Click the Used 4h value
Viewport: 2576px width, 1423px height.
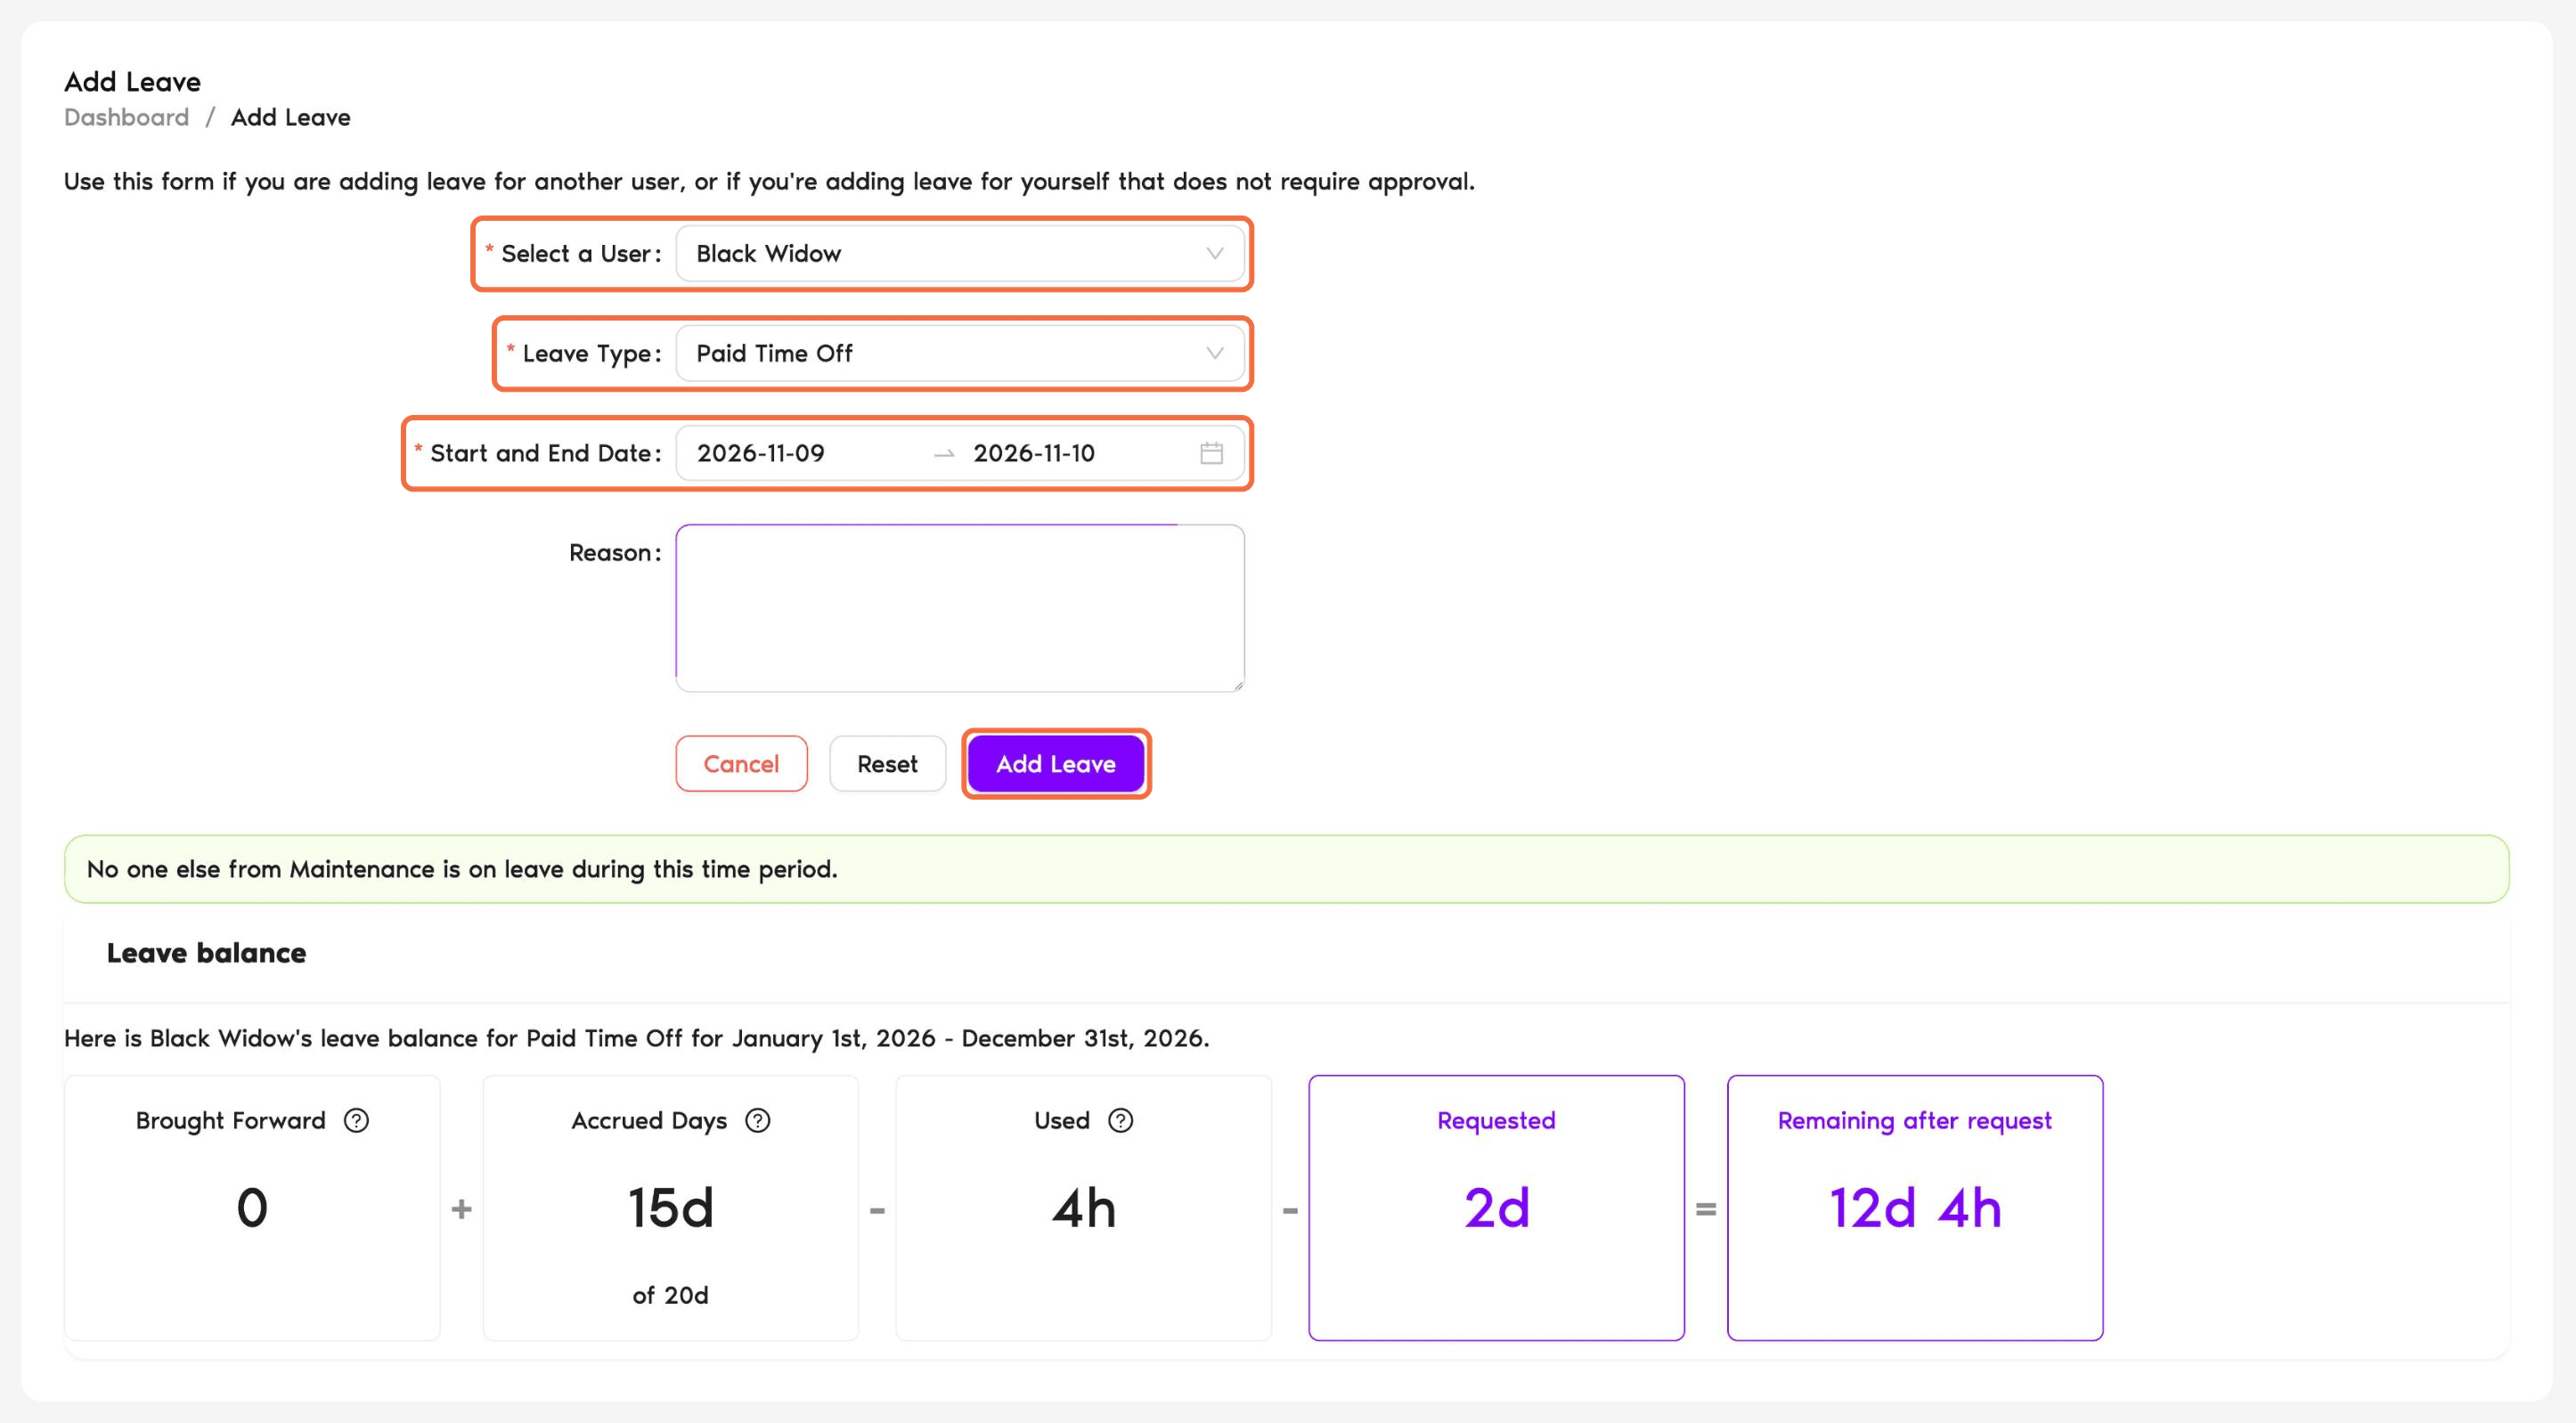click(1083, 1208)
